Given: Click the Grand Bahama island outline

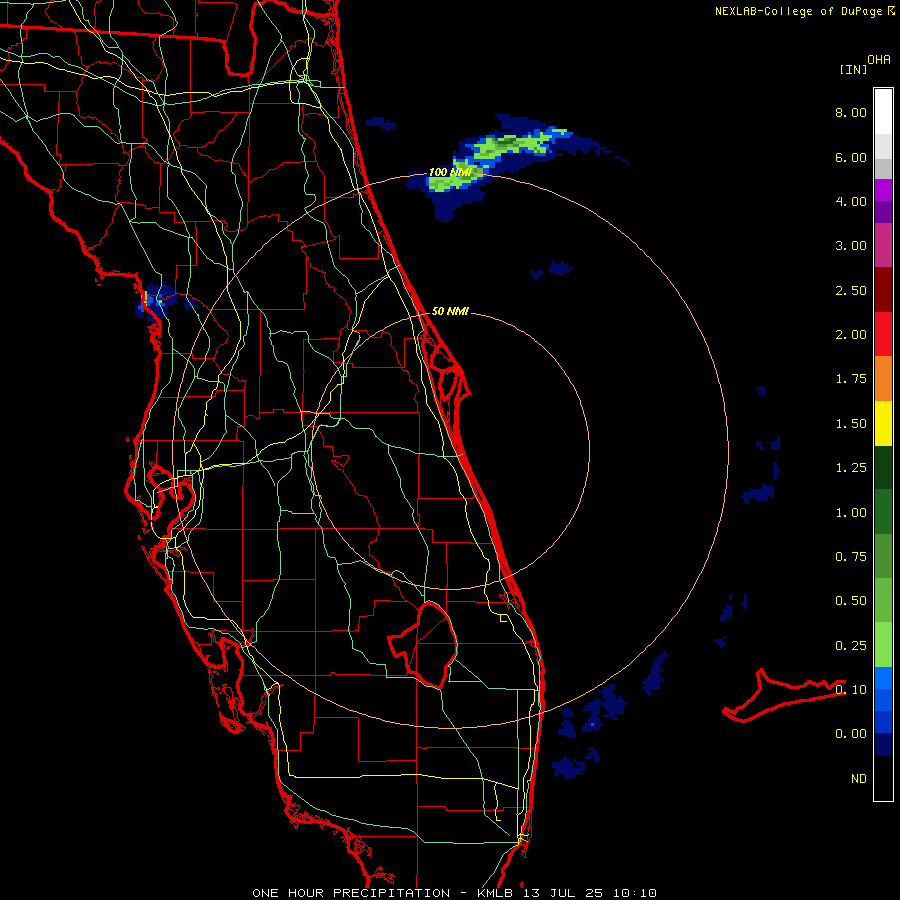Looking at the screenshot, I should [x=783, y=696].
